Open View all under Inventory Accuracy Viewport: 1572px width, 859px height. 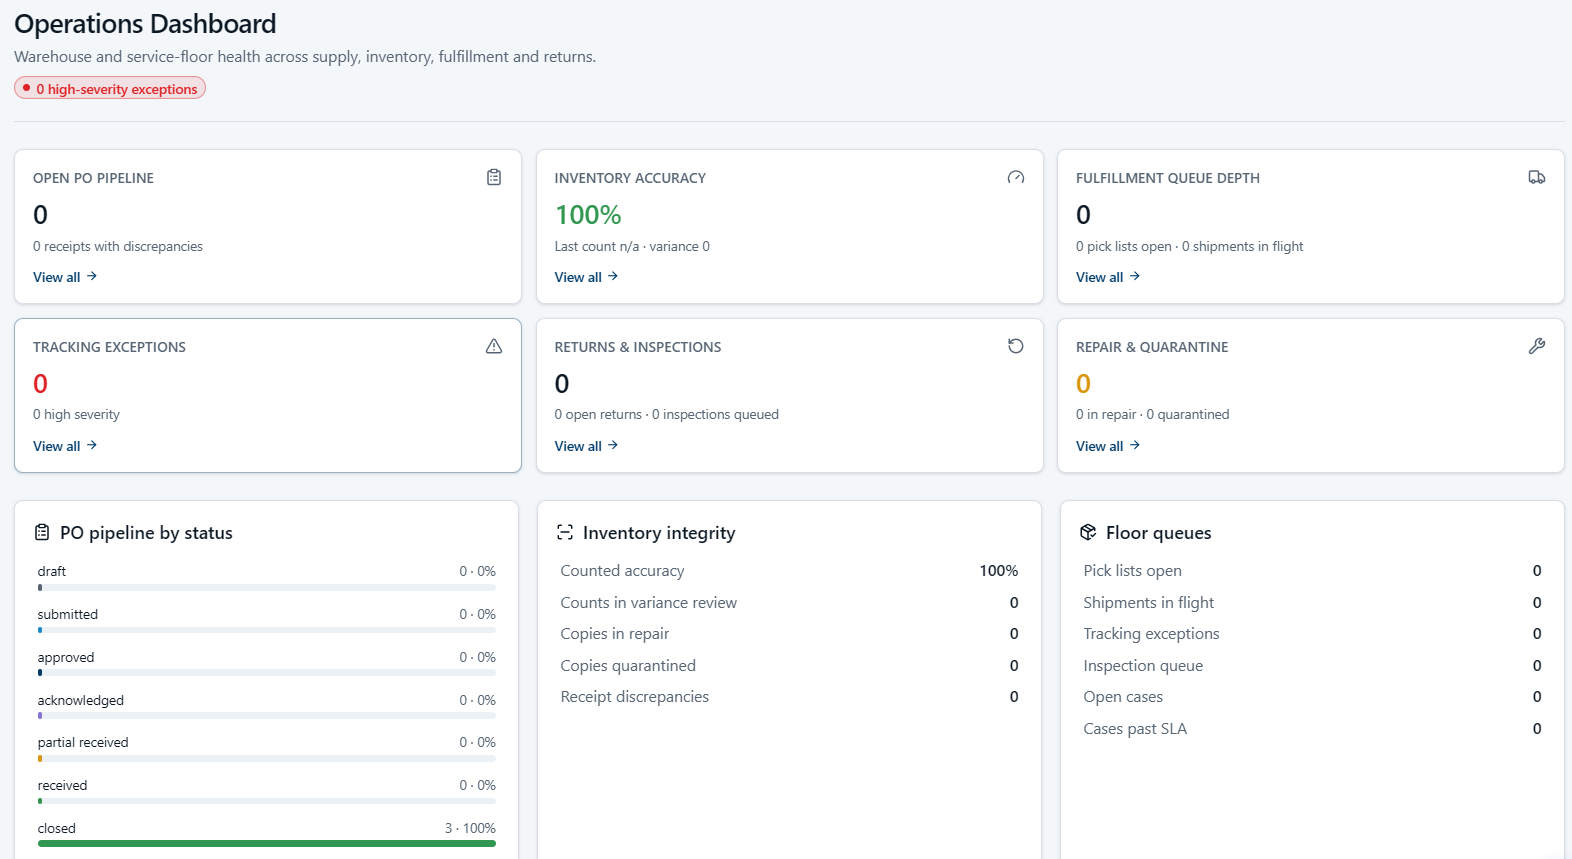[x=587, y=277]
